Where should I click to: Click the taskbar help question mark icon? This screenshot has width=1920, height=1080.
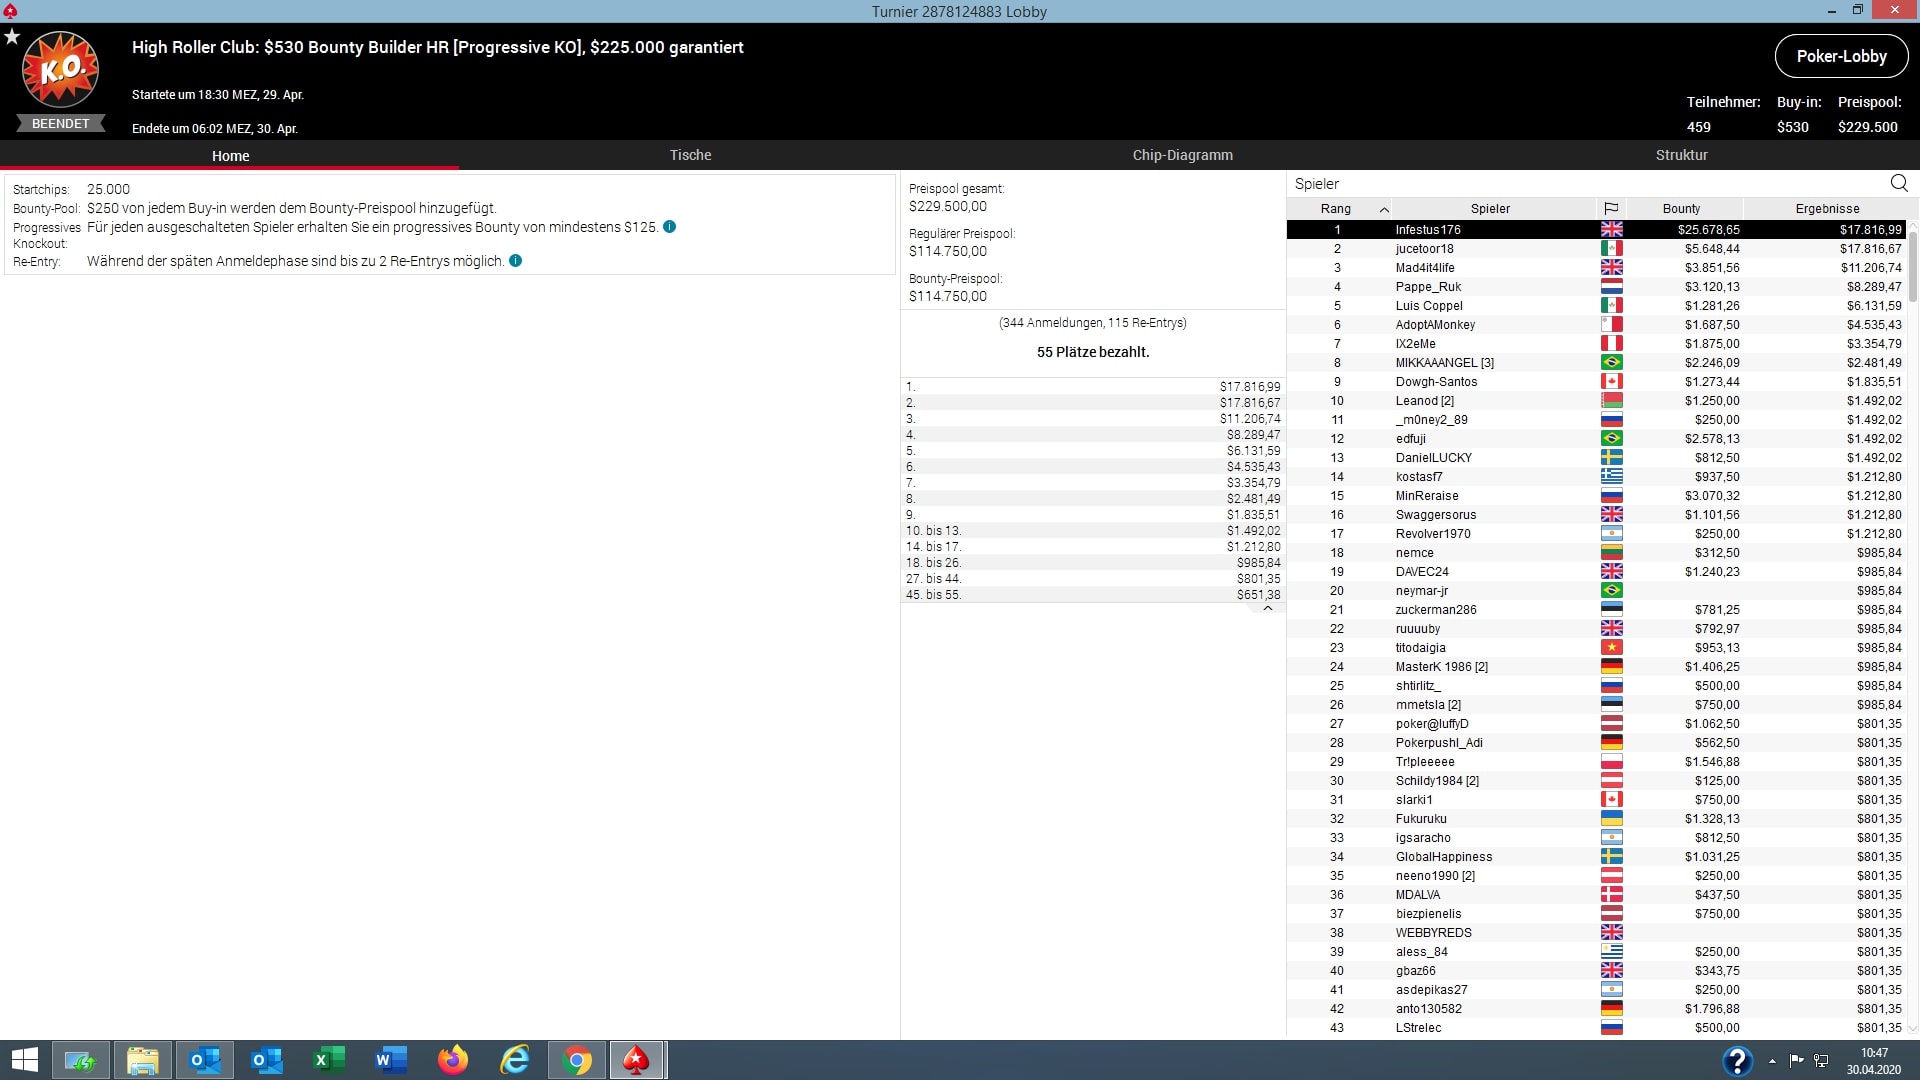pyautogui.click(x=1737, y=1060)
